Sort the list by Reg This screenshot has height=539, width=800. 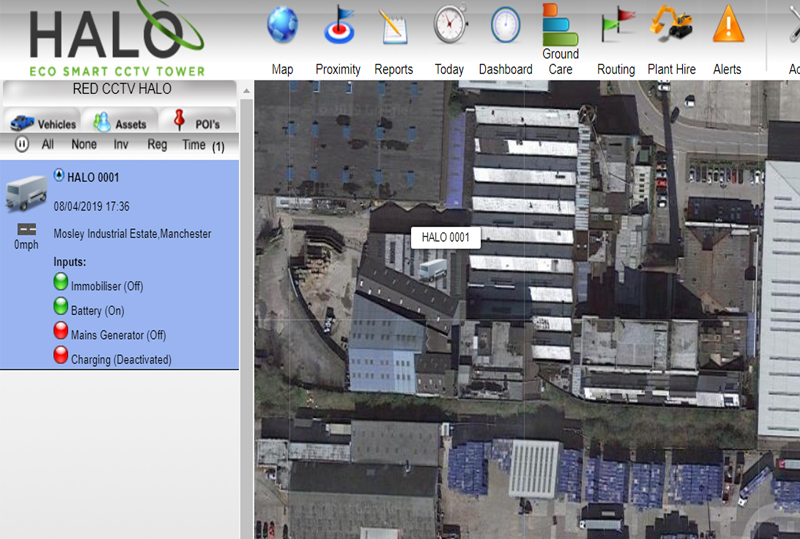click(157, 145)
